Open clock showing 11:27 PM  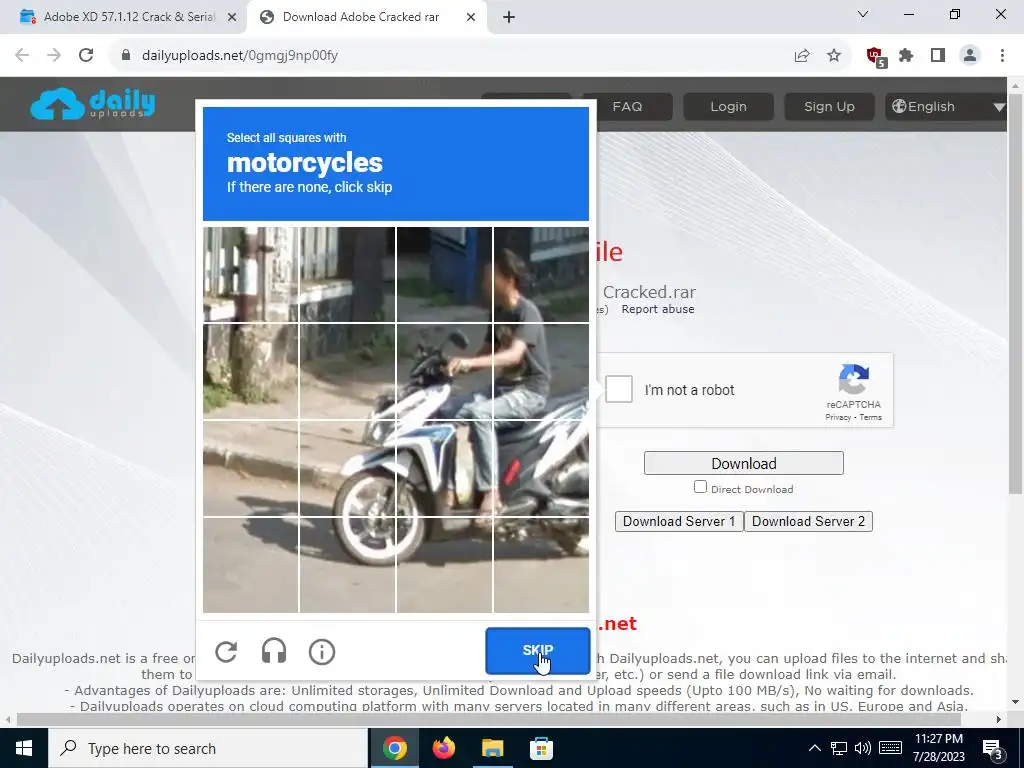click(x=938, y=739)
